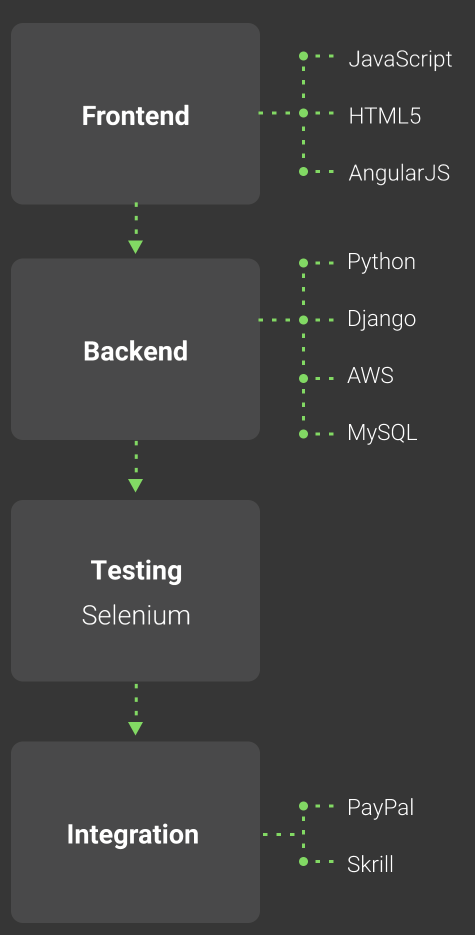Click the HTML5 label
This screenshot has height=935, width=475.
(384, 116)
